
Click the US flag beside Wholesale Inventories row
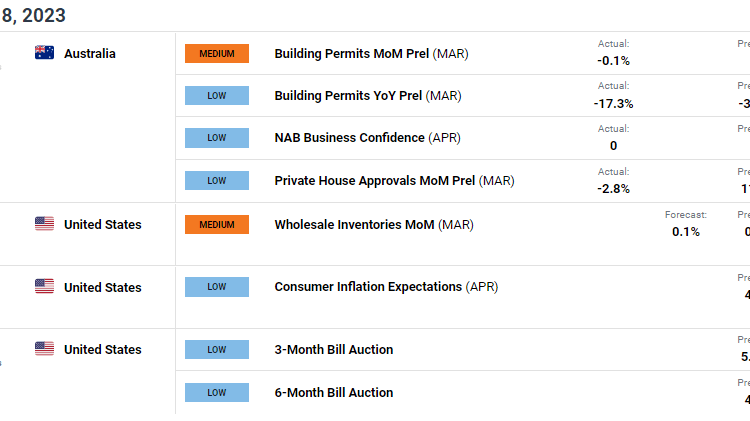tap(44, 224)
